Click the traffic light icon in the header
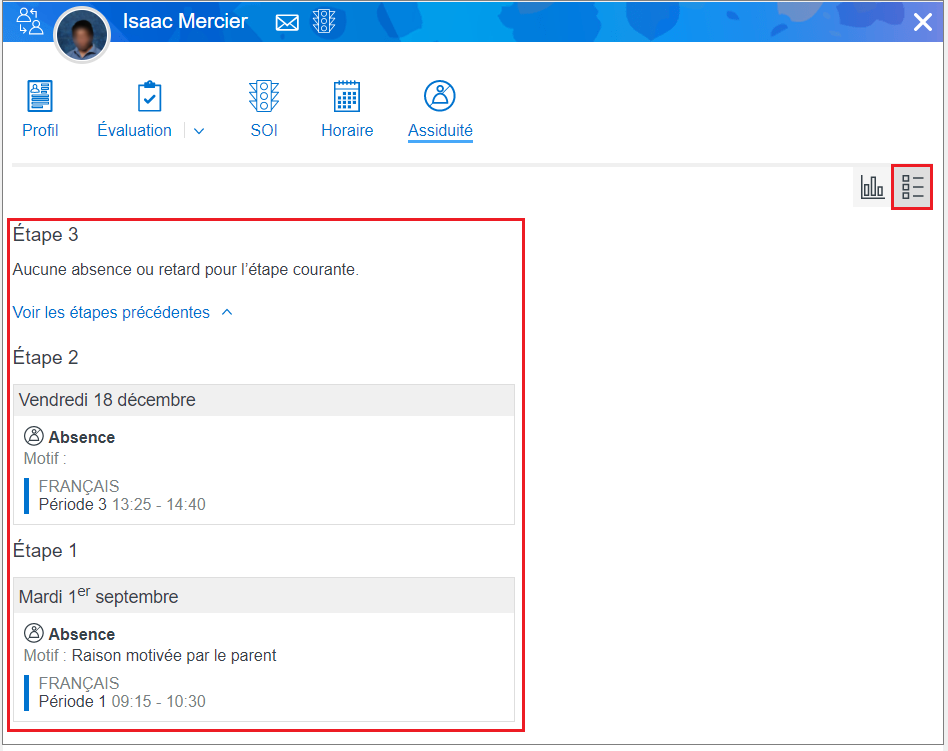948x751 pixels. [x=324, y=21]
